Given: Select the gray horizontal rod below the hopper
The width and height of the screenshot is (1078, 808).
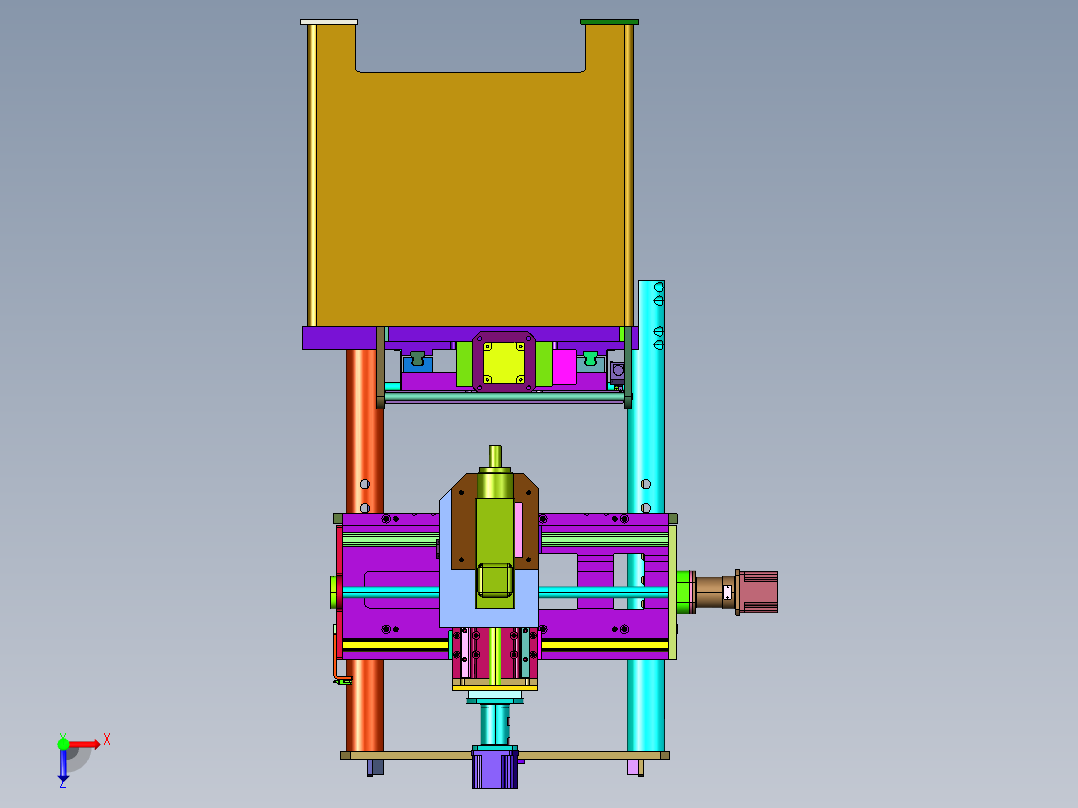Looking at the screenshot, I should point(504,397).
